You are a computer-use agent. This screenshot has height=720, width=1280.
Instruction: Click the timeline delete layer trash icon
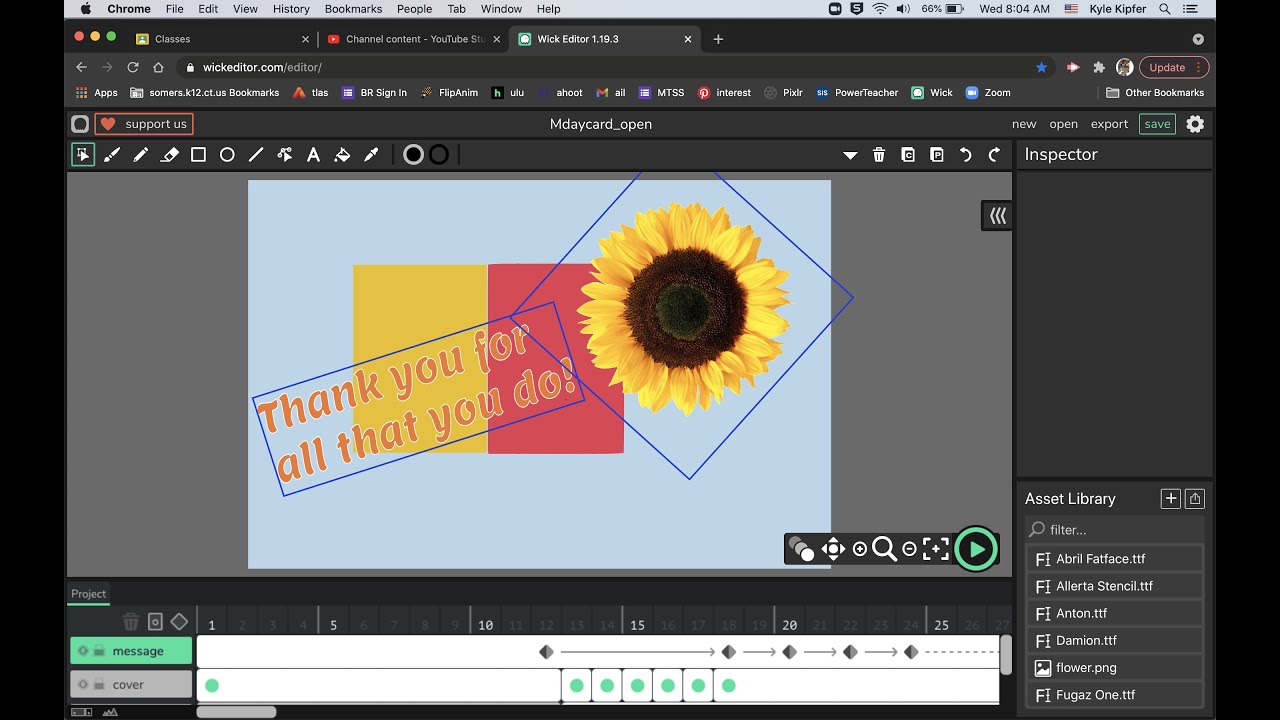[x=131, y=622]
